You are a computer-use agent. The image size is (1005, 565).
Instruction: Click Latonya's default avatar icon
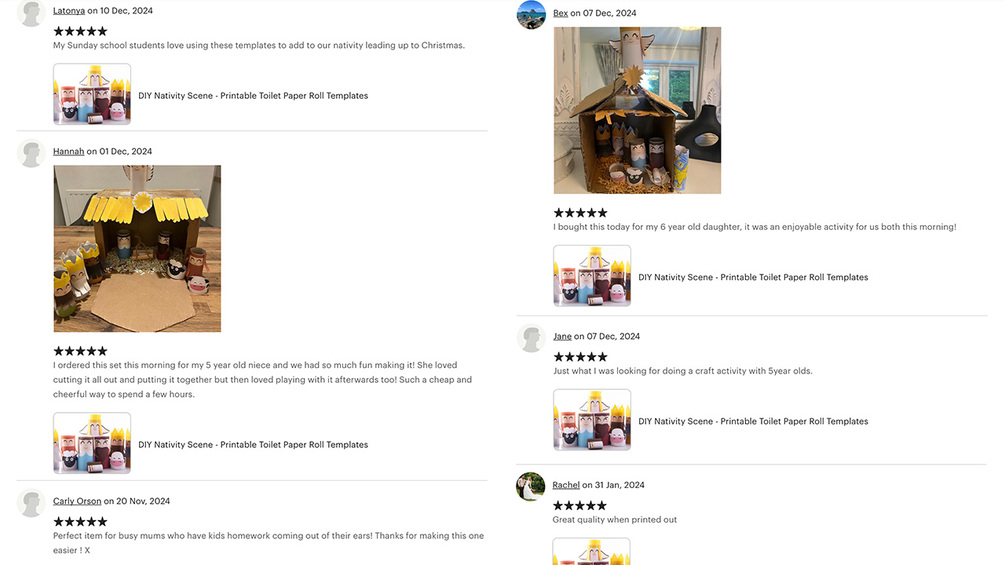point(31,13)
